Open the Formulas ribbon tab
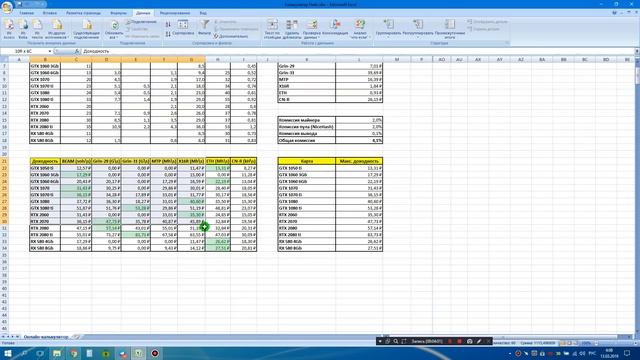The height and width of the screenshot is (360, 640). (118, 13)
